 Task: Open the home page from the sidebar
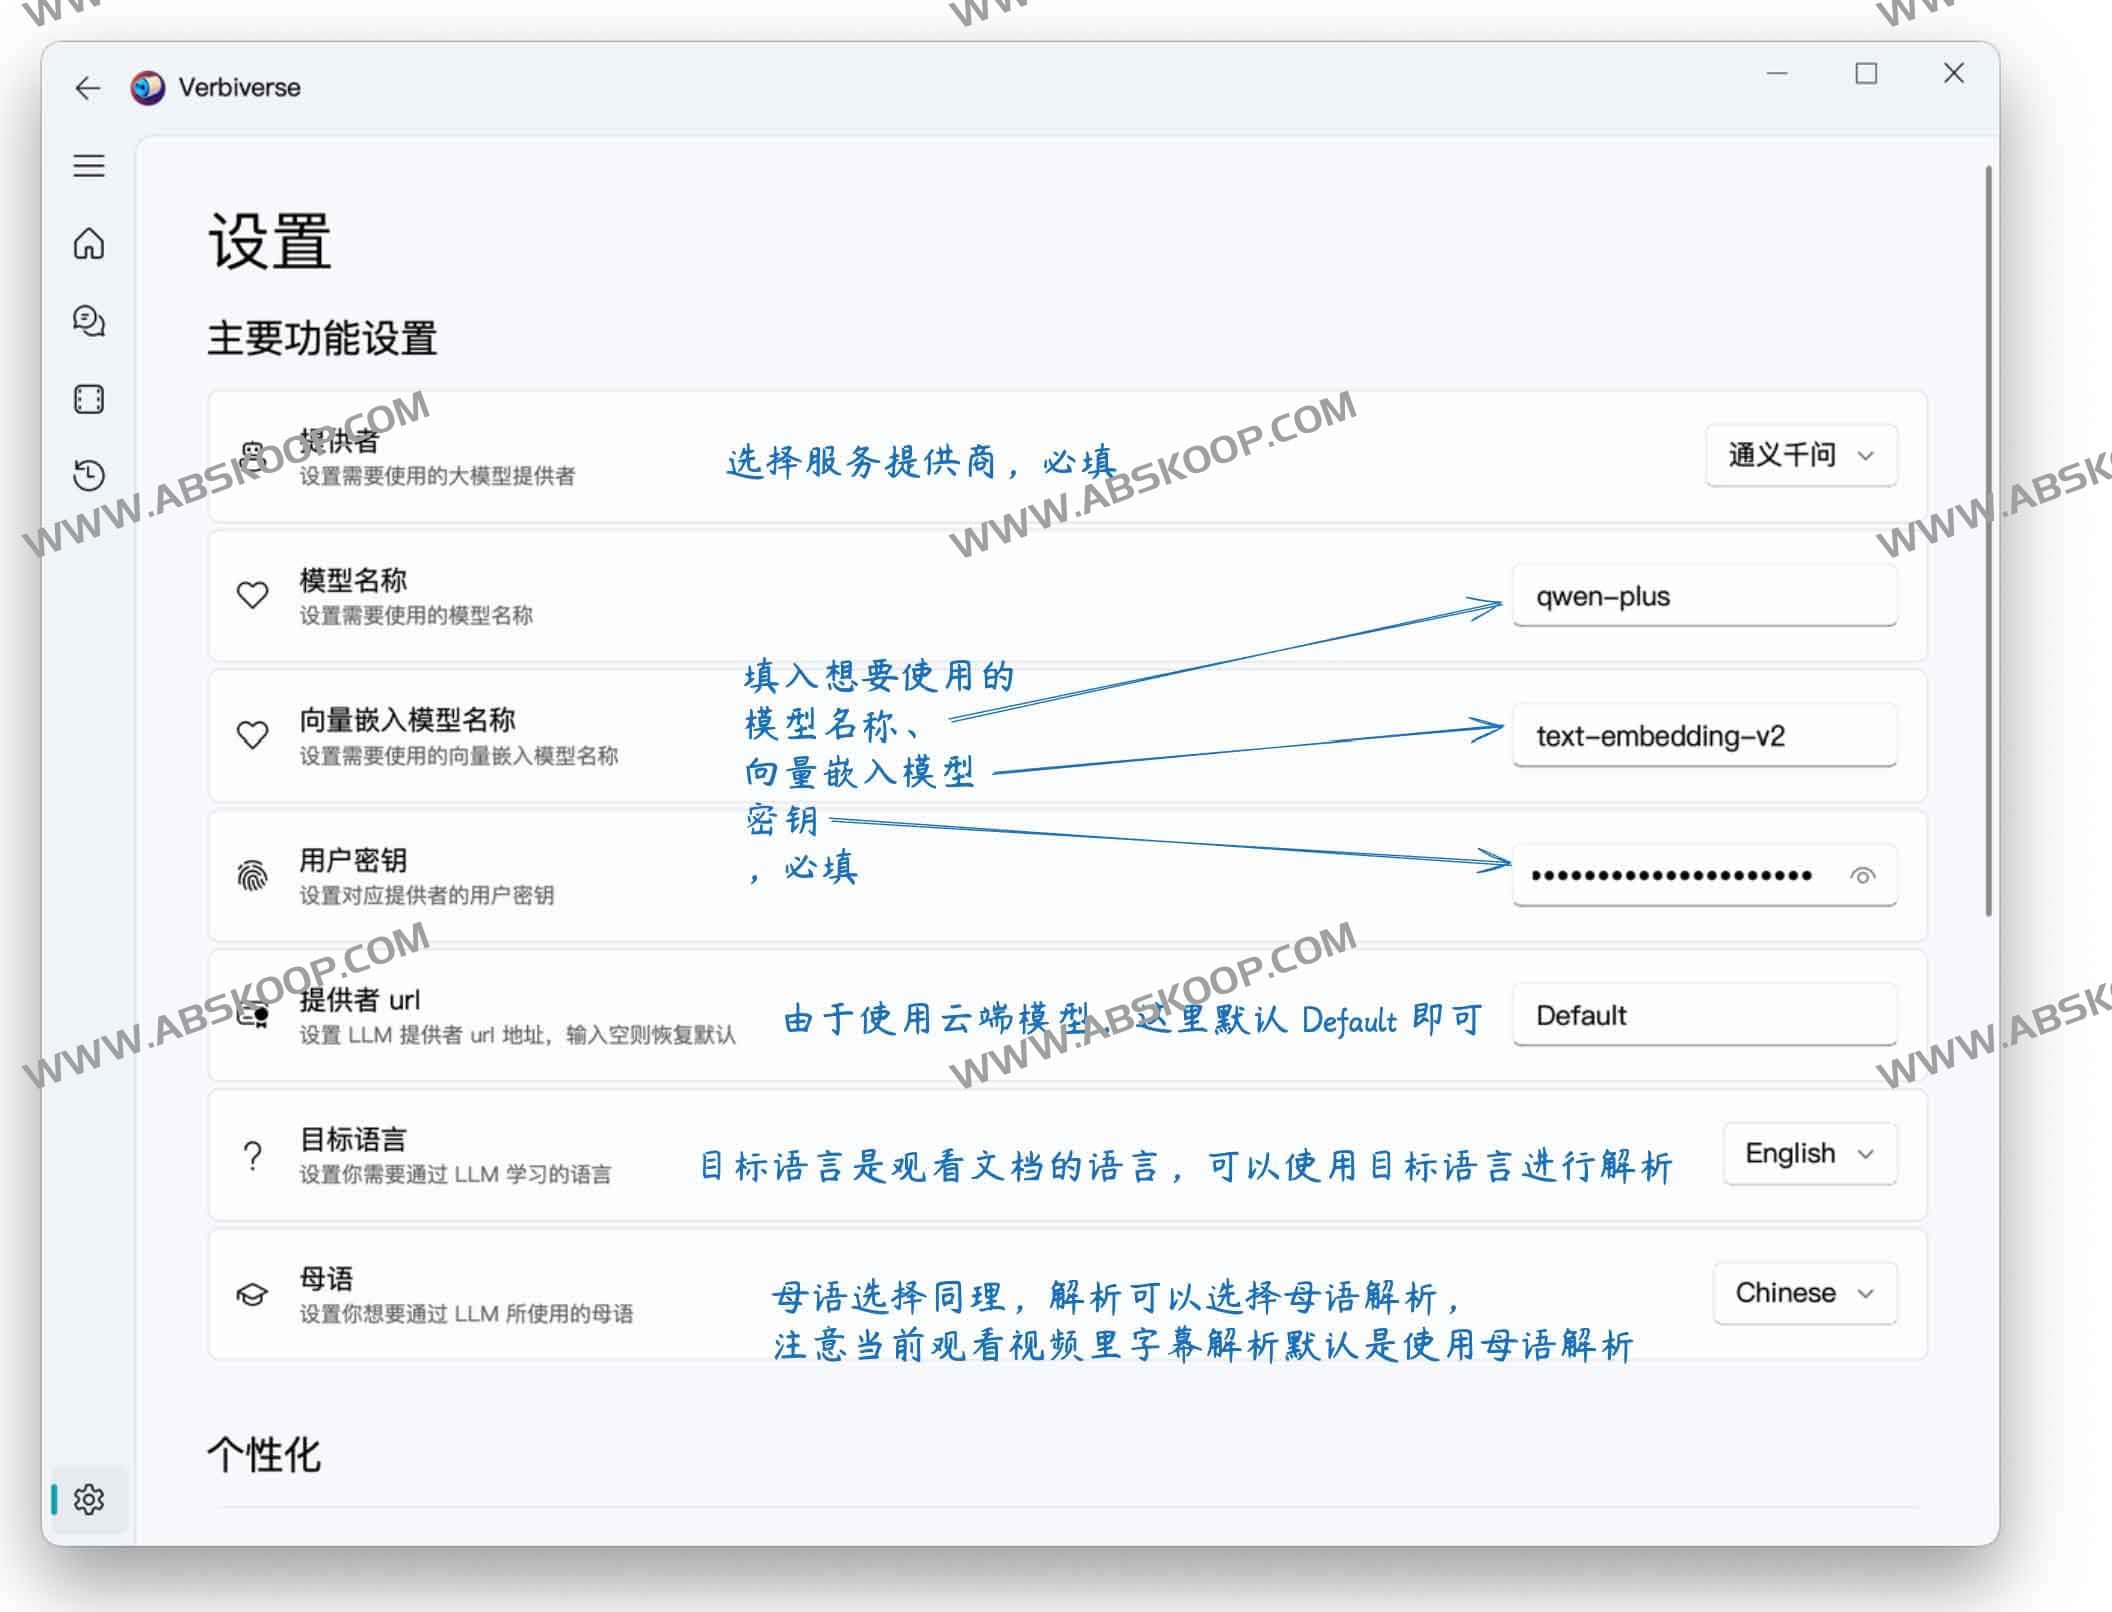click(88, 245)
